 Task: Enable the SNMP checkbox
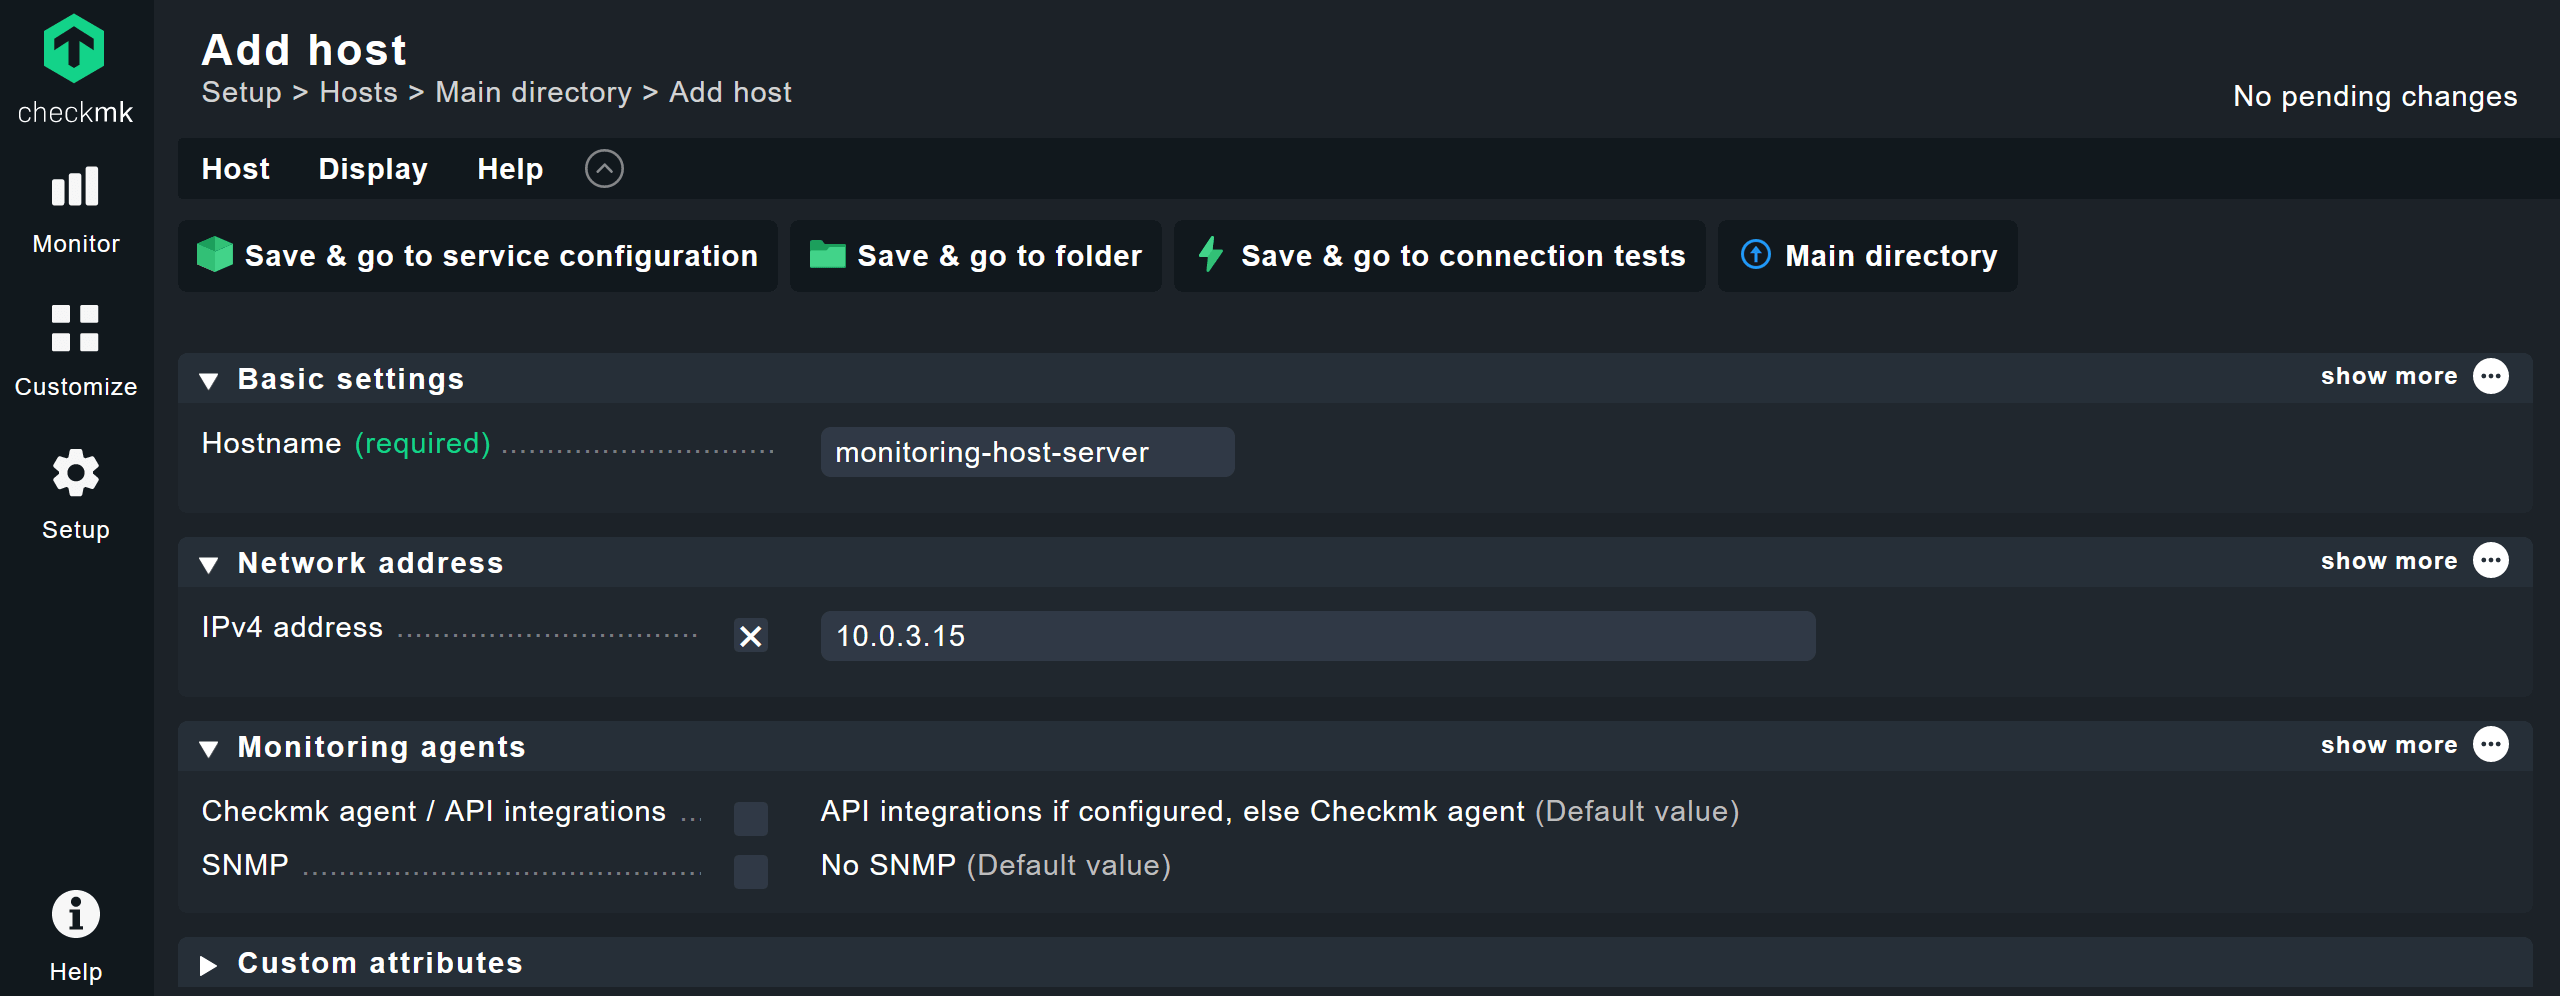(x=751, y=871)
